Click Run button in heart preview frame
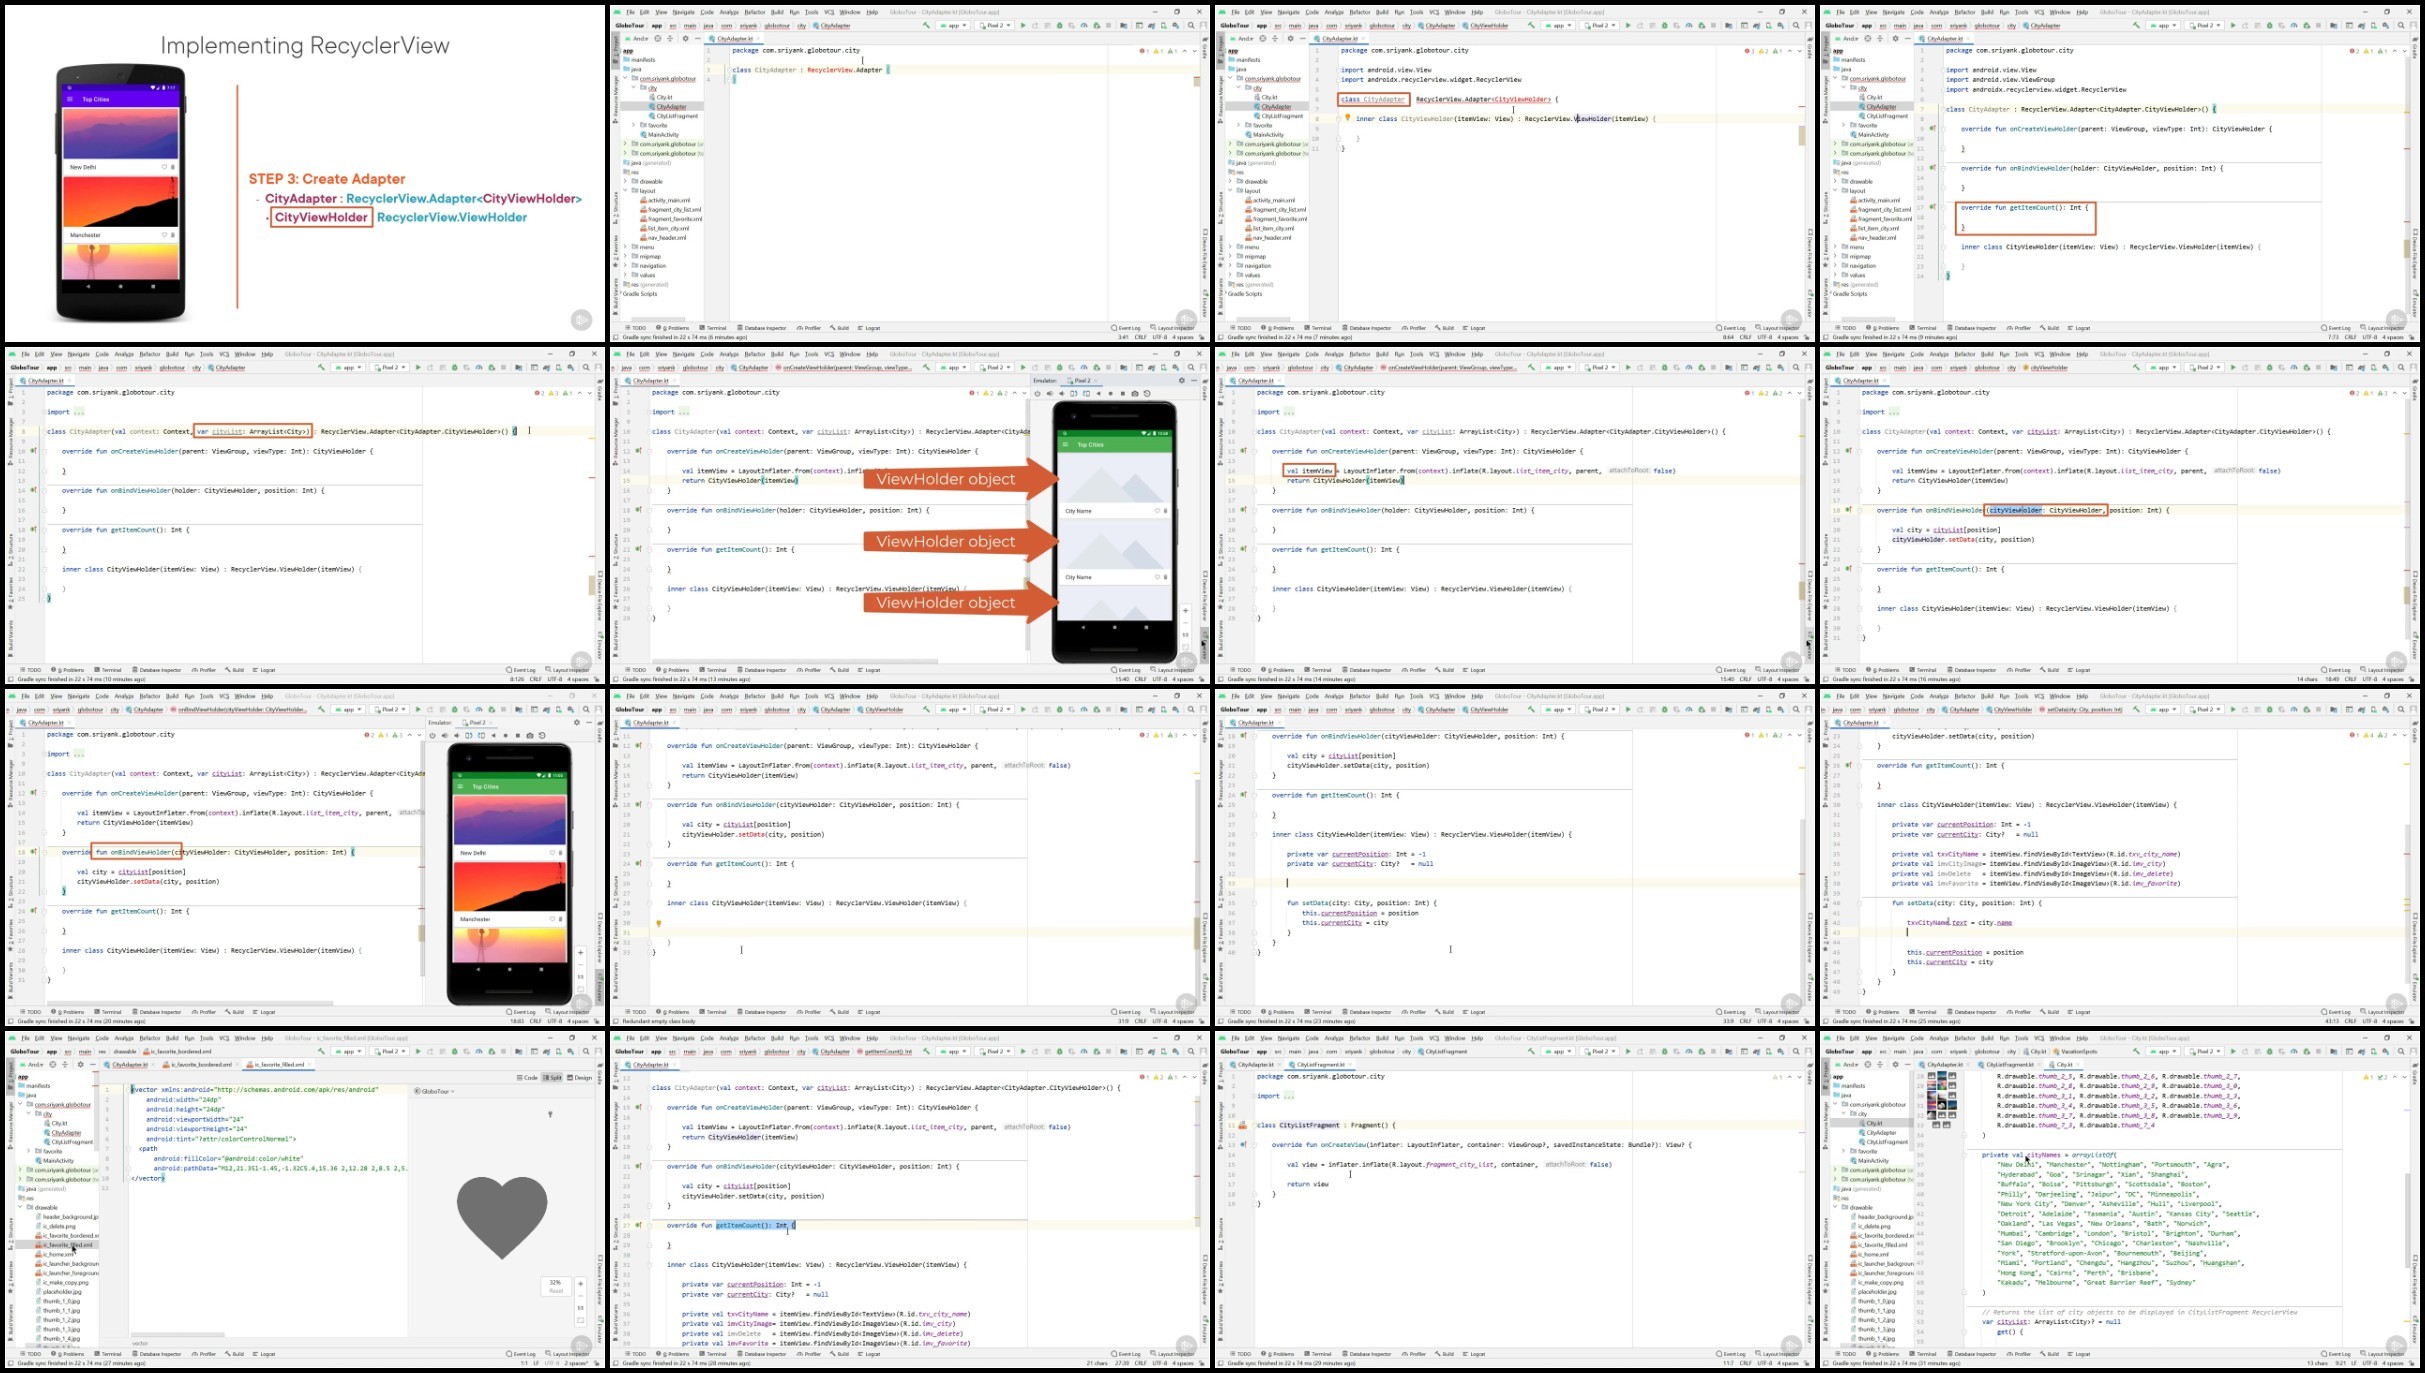 pyautogui.click(x=418, y=1051)
